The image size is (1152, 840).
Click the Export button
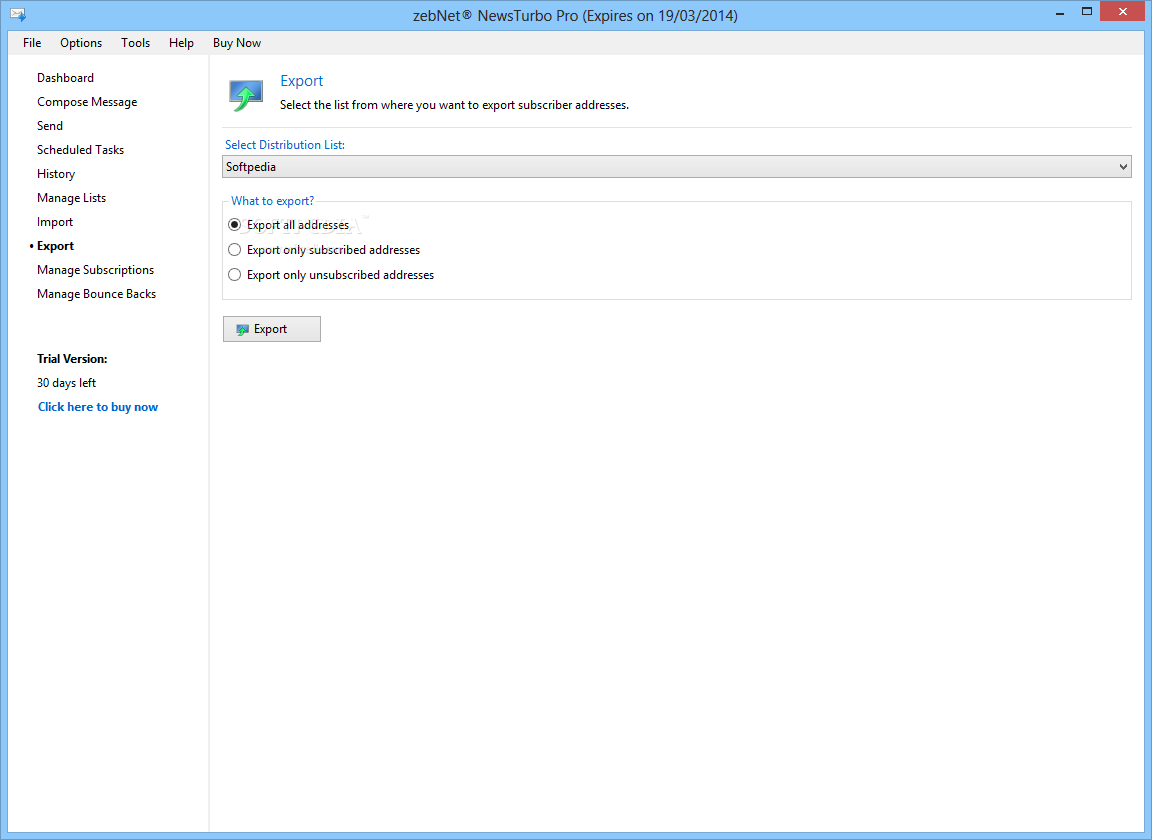pos(272,329)
